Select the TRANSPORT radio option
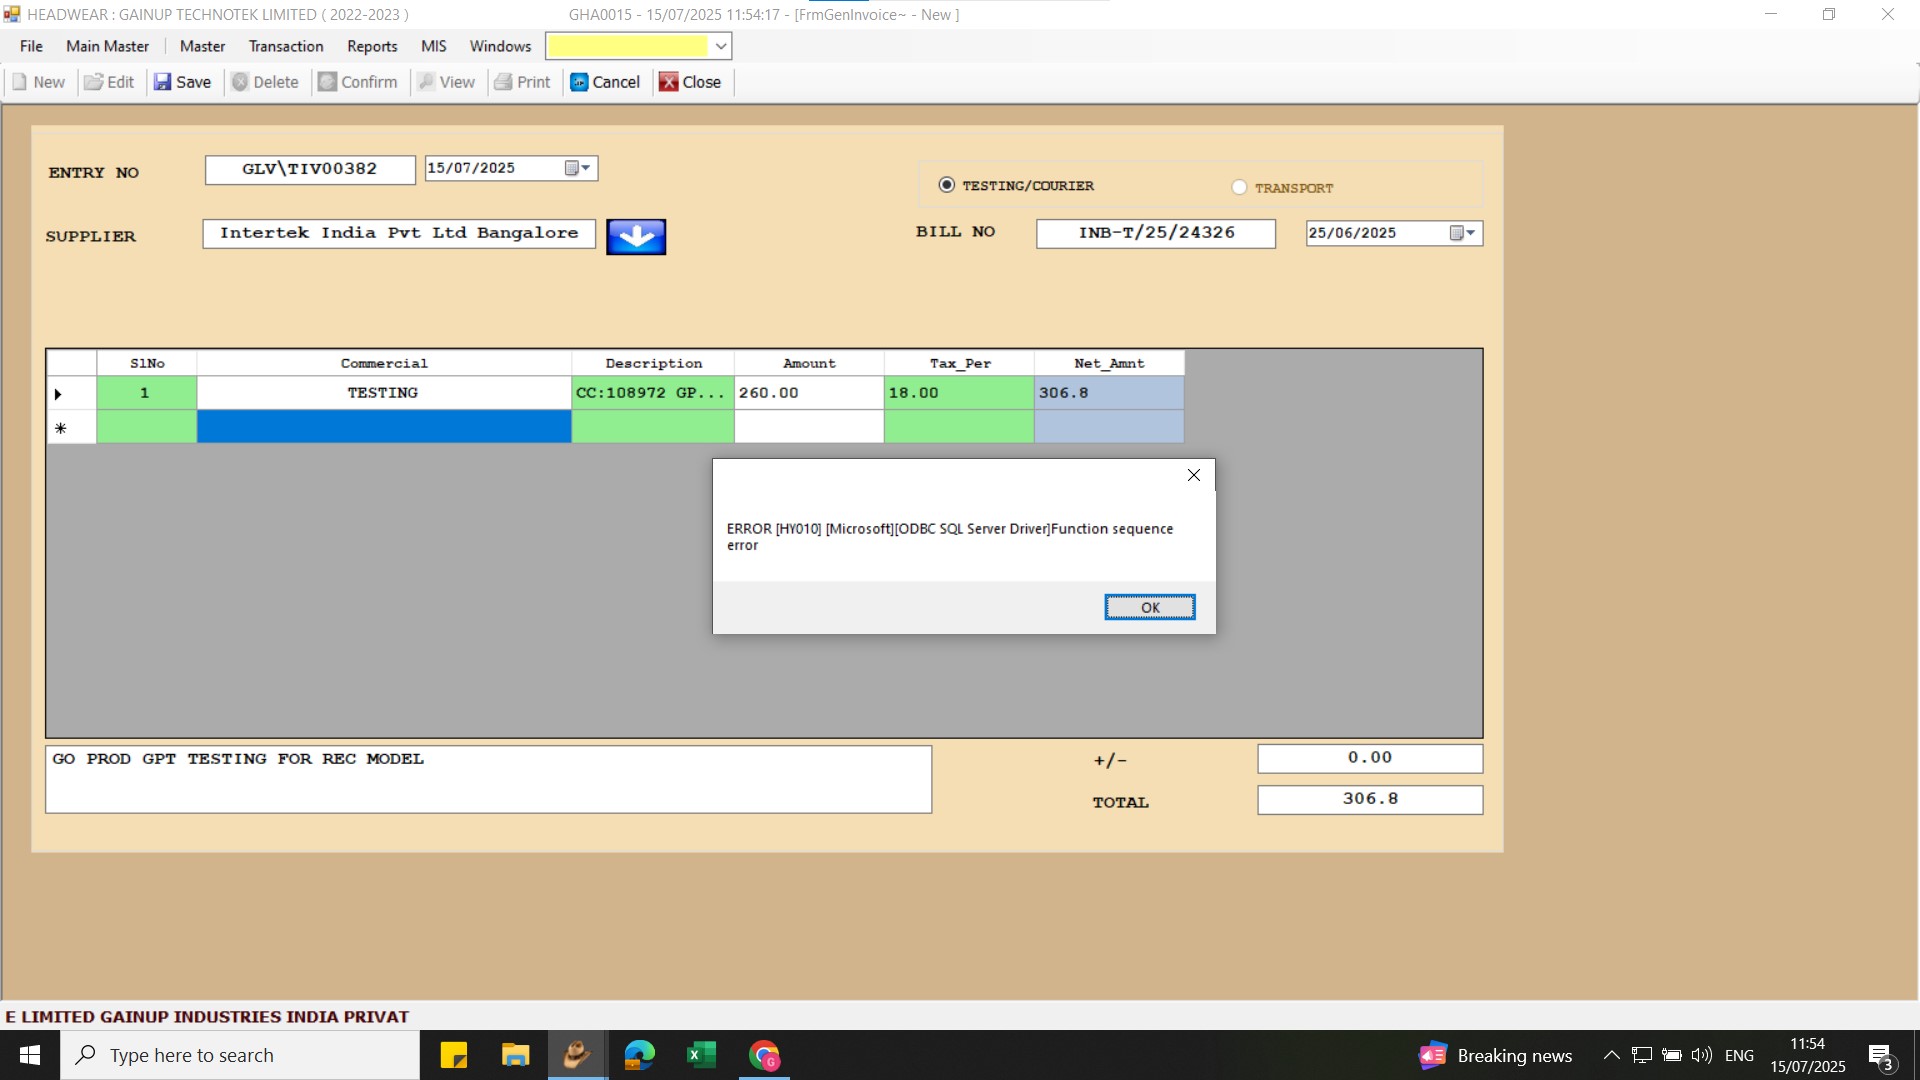Screen dimensions: 1920x1080 click(x=1239, y=187)
